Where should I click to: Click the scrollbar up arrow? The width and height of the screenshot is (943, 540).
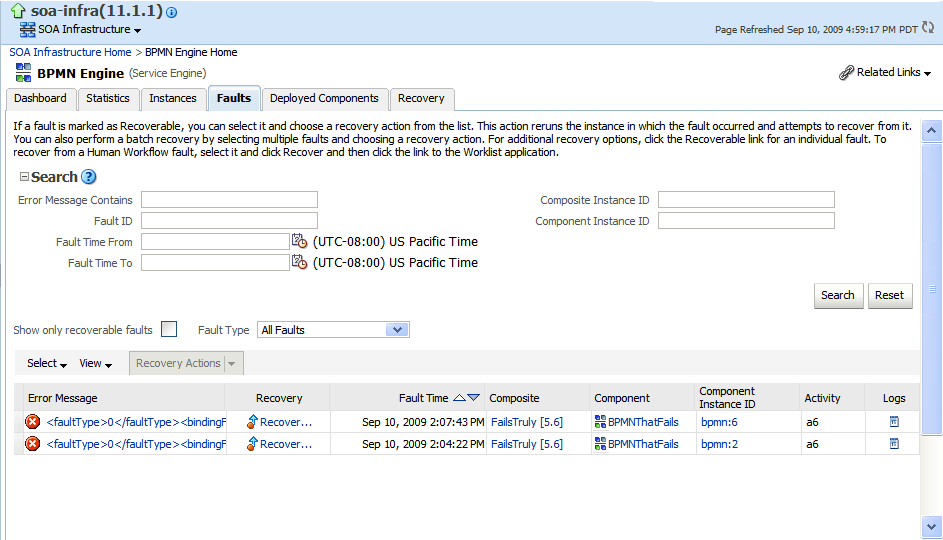click(x=932, y=130)
